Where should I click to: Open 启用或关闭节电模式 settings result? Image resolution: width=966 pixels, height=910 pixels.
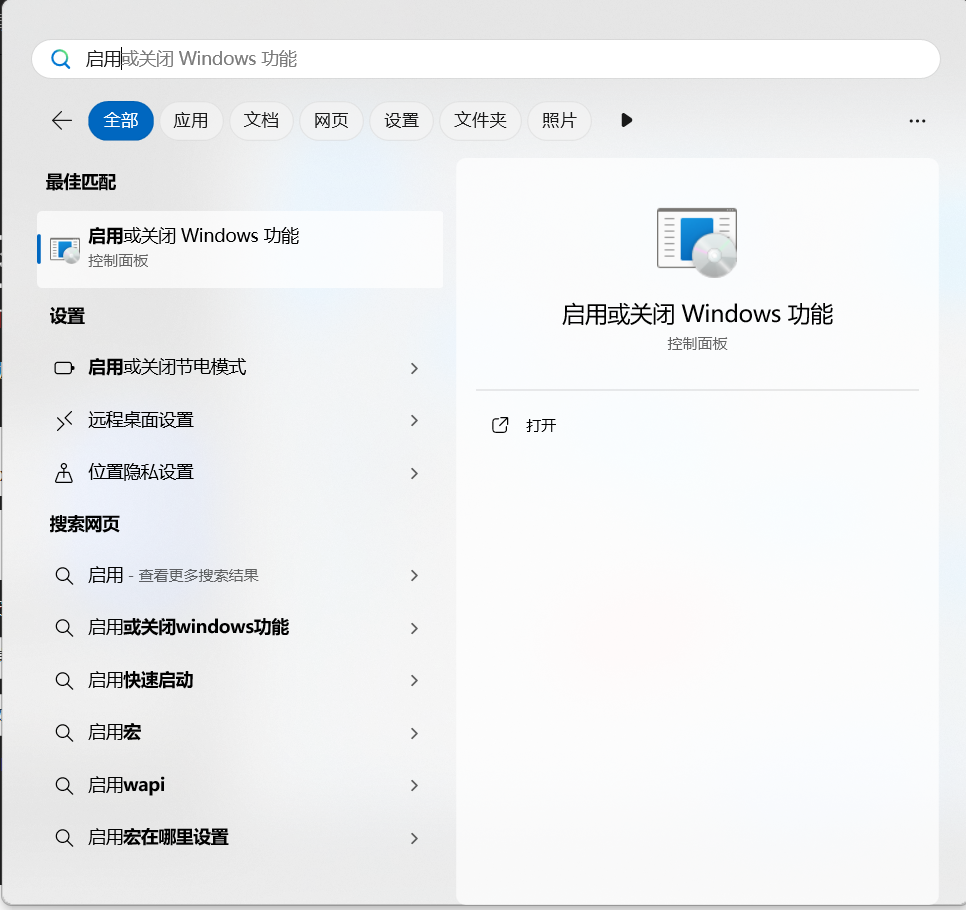(x=240, y=368)
